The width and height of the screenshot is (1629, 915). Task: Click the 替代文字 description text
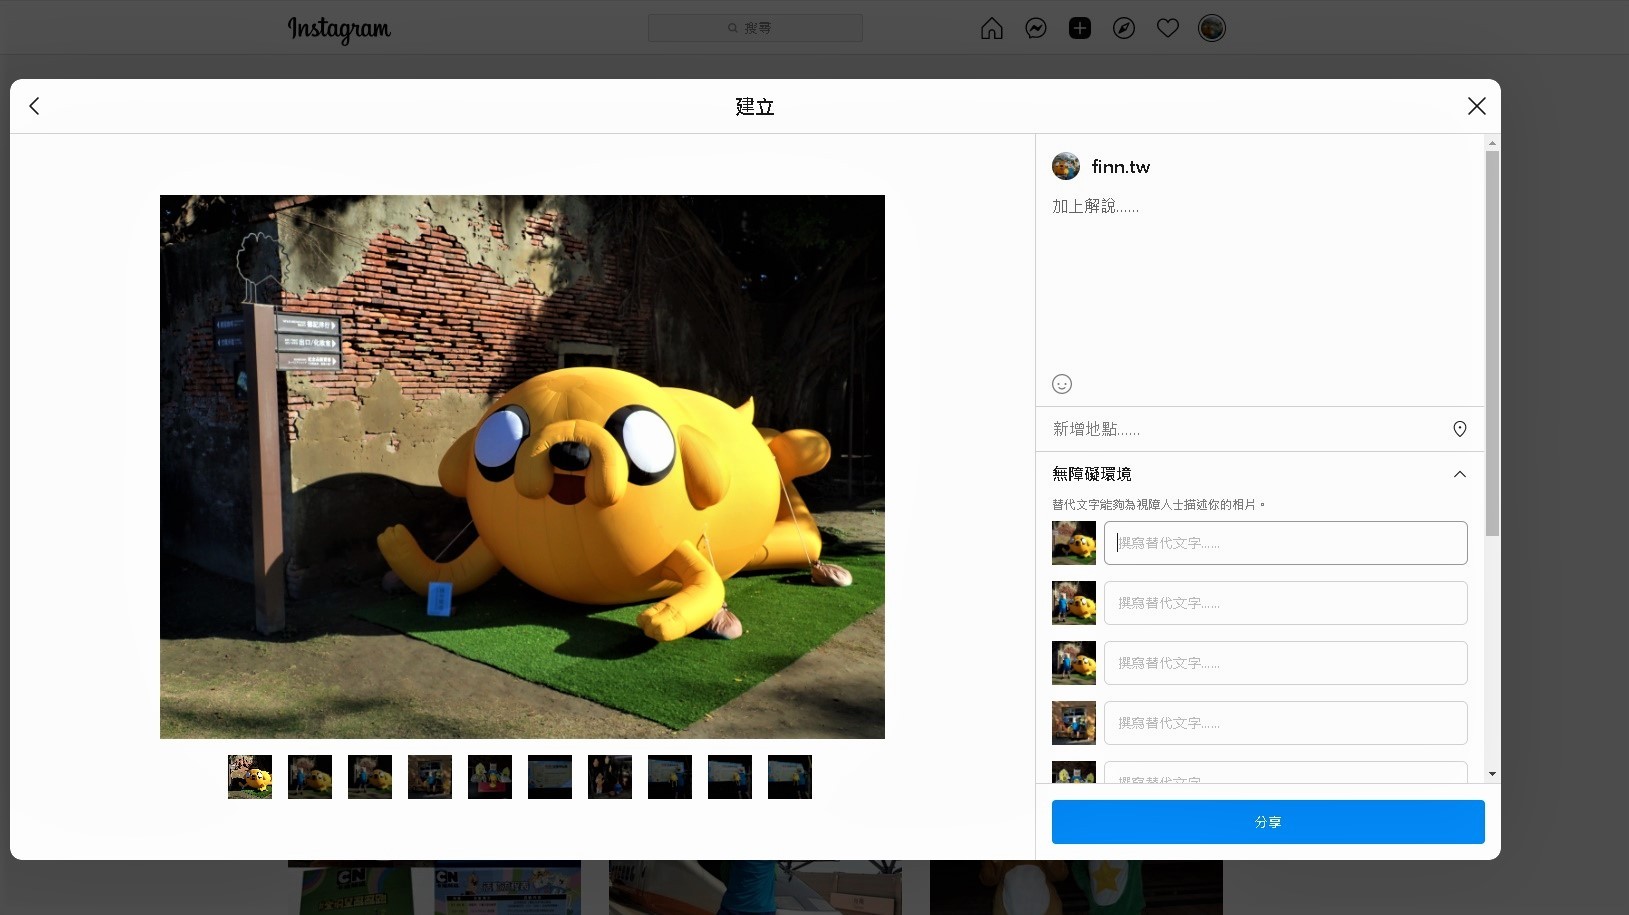coord(1158,505)
